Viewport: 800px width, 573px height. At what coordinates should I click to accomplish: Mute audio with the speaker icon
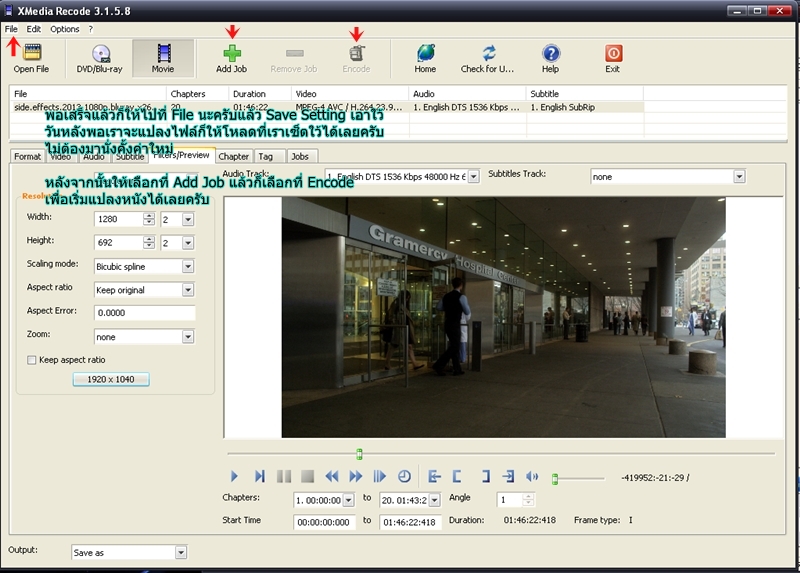(532, 476)
